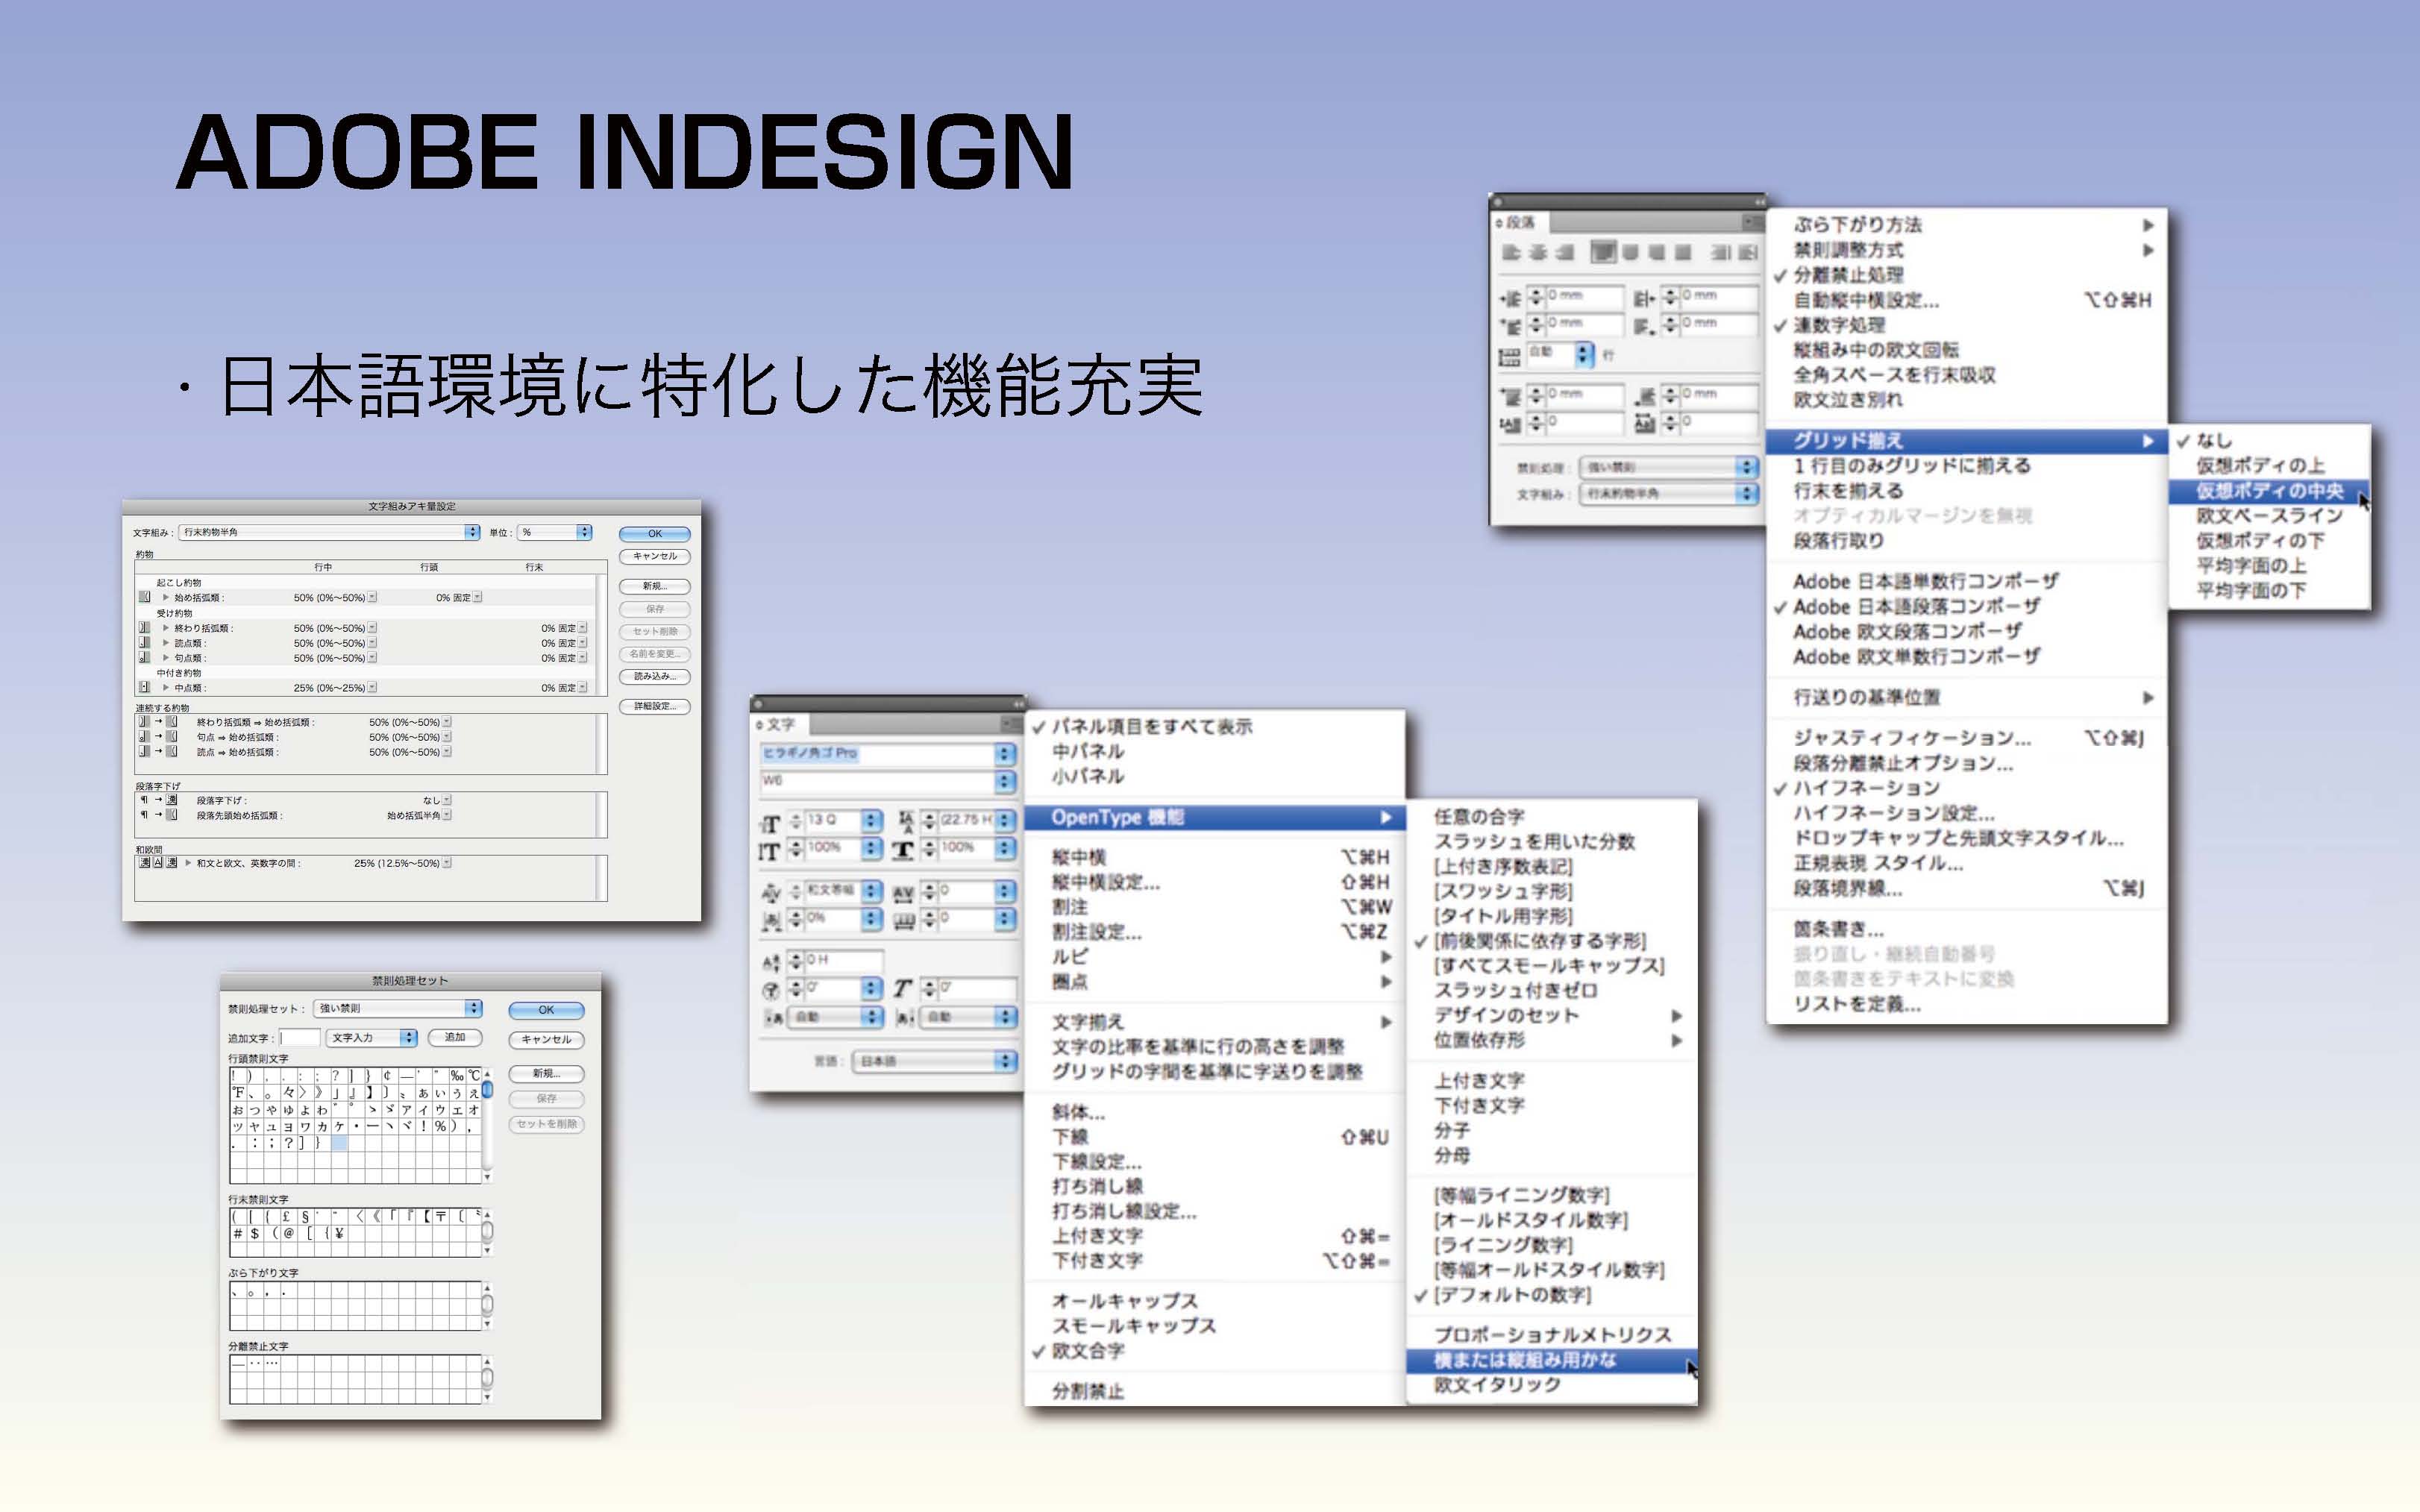Open the 日本語 language dropdown in 文字 panel

point(934,1061)
